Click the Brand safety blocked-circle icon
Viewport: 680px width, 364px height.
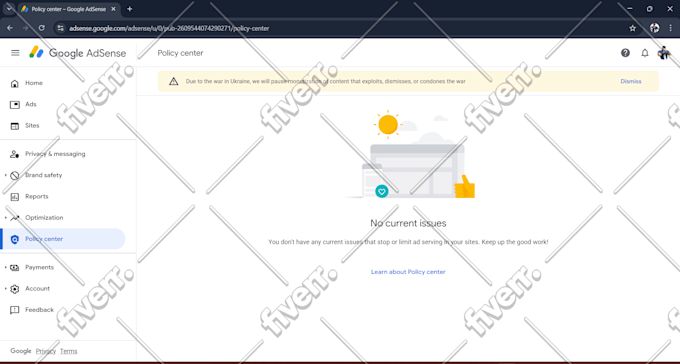click(15, 175)
